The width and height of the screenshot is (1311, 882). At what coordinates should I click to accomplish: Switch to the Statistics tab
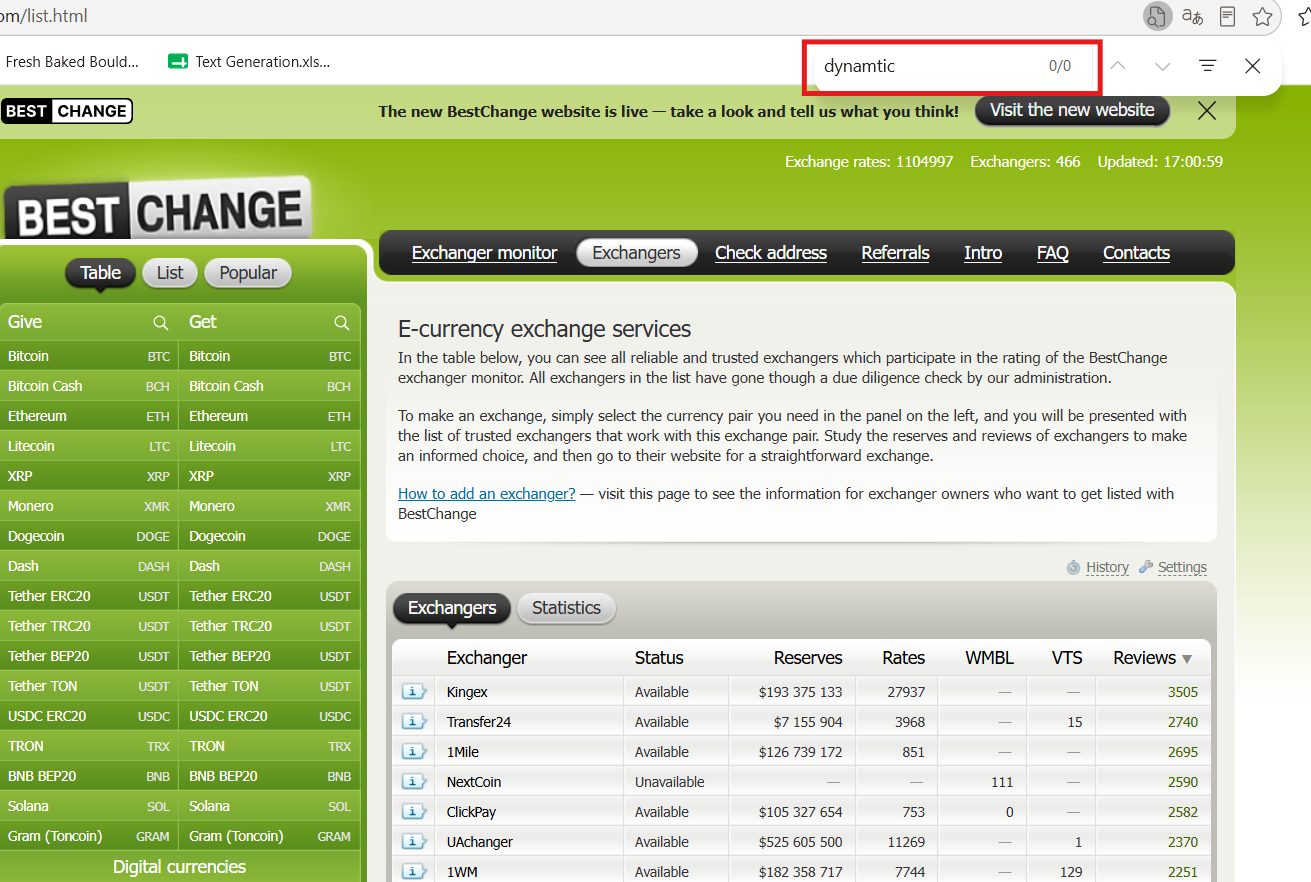(566, 608)
